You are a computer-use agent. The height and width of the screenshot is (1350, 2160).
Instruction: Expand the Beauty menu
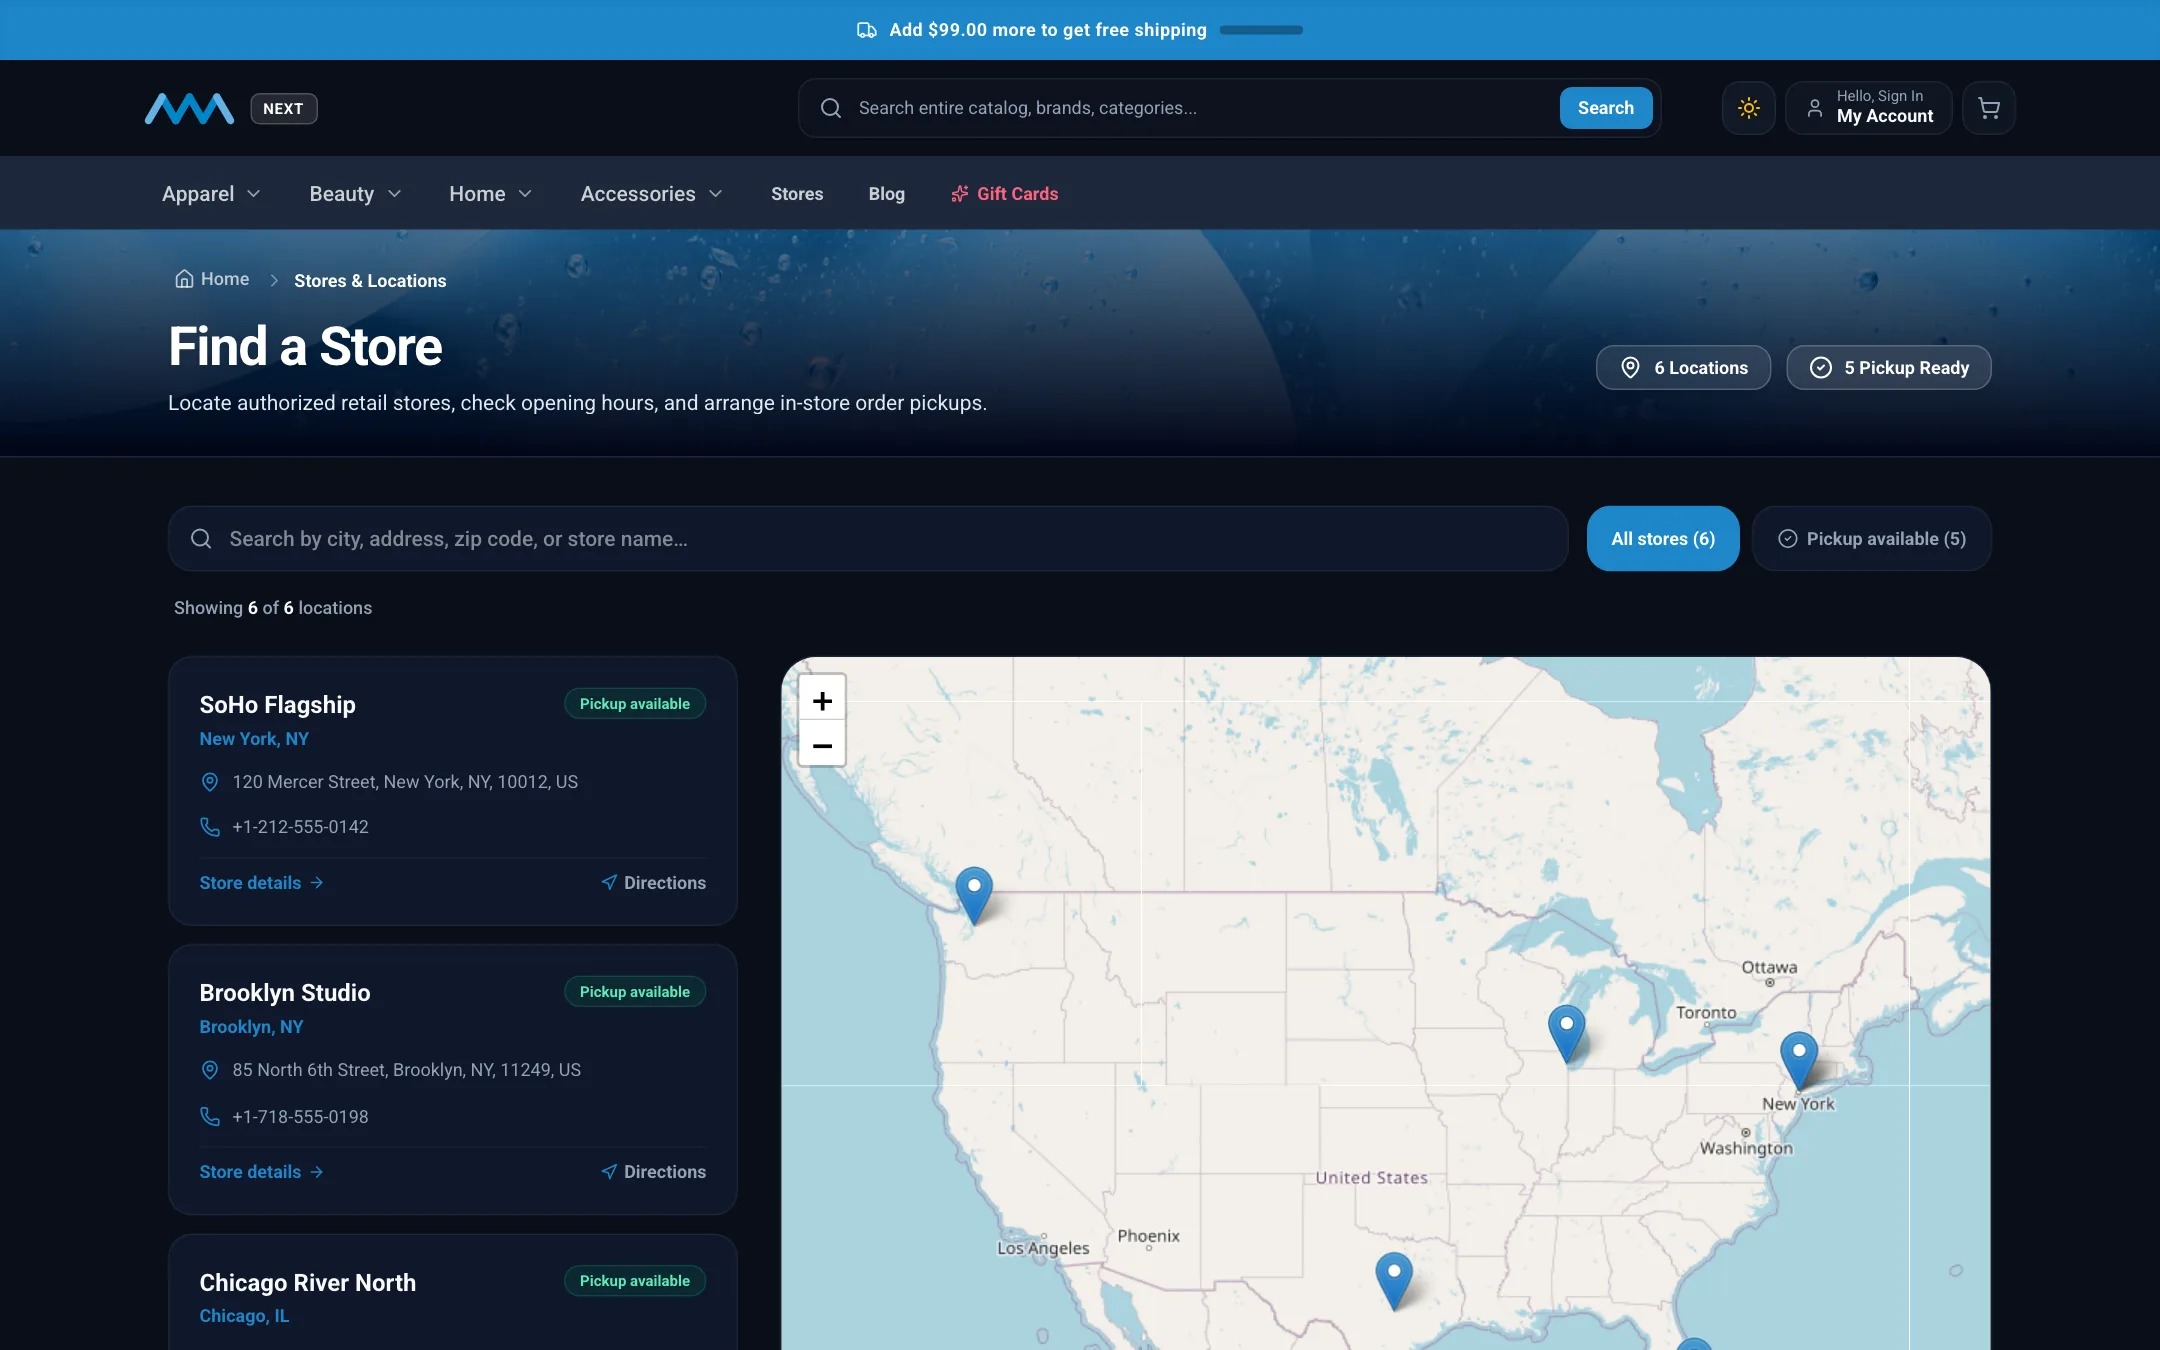[355, 194]
